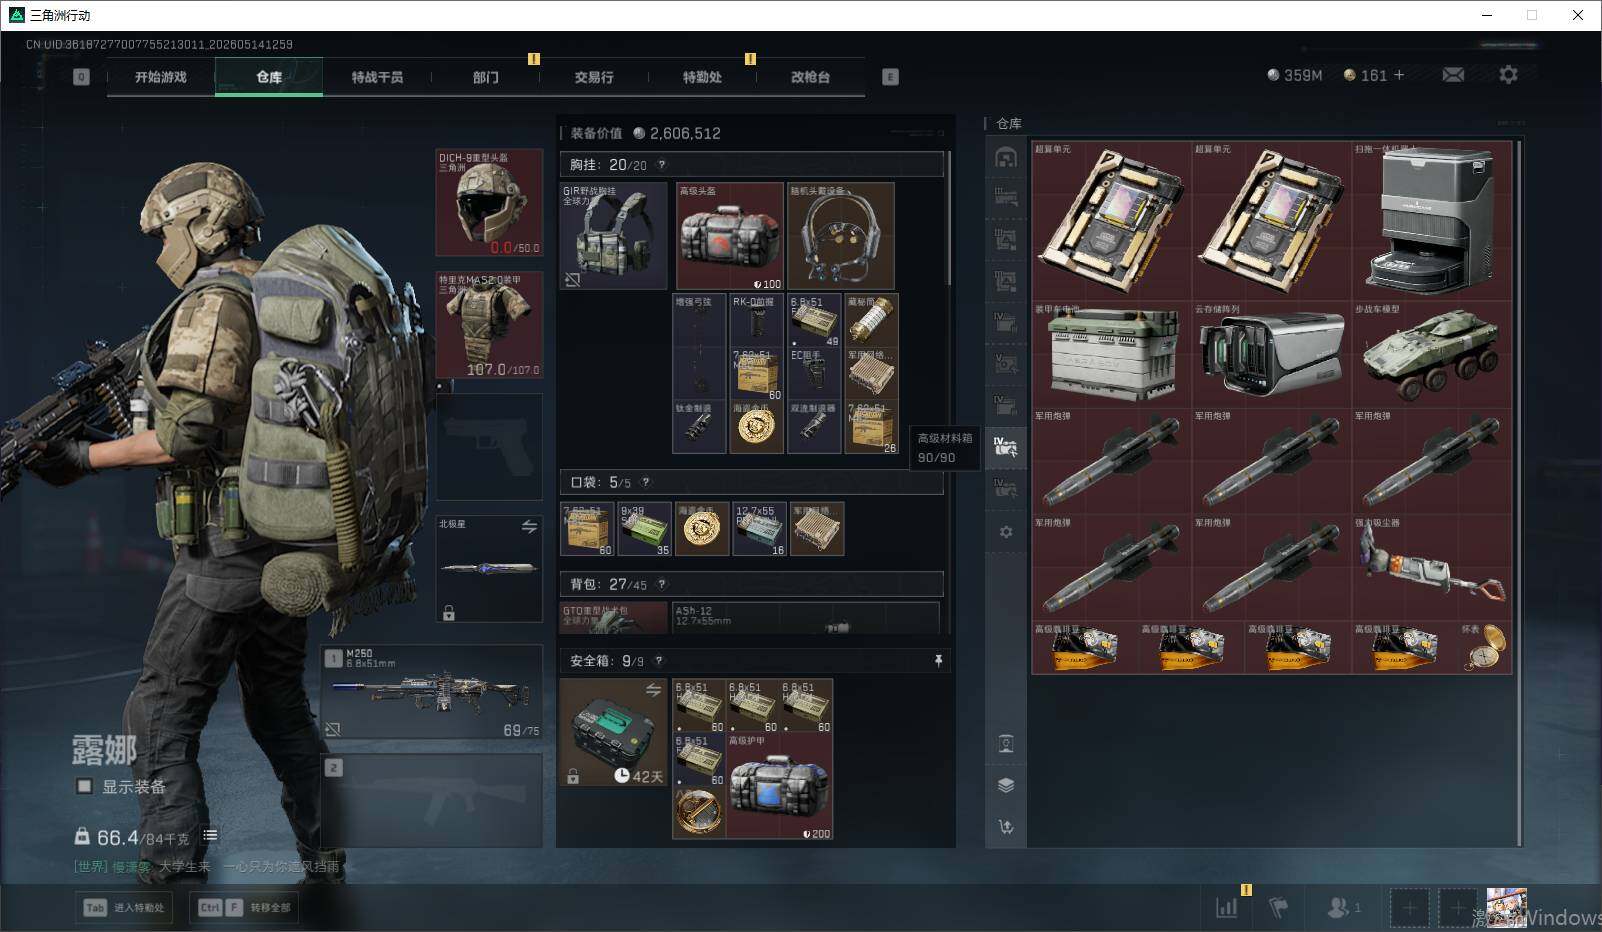The width and height of the screenshot is (1602, 932).
Task: Select the DICH-9 heavy helmet slot
Action: click(x=489, y=203)
